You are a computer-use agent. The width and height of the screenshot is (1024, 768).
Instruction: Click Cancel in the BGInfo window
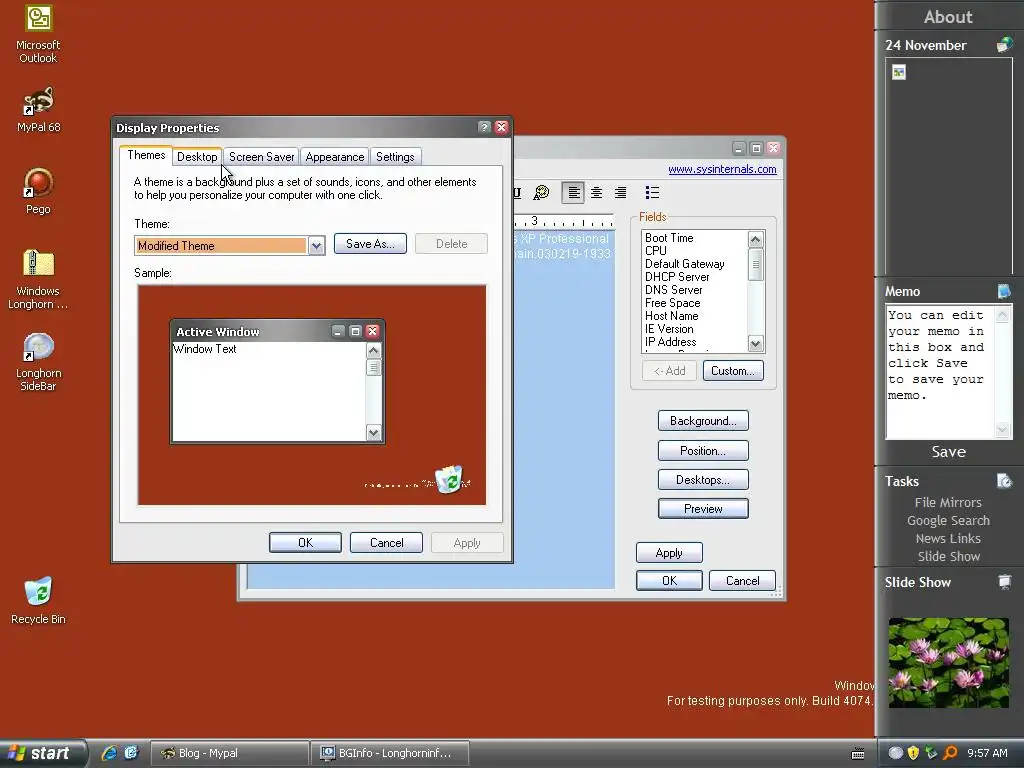[x=743, y=581]
